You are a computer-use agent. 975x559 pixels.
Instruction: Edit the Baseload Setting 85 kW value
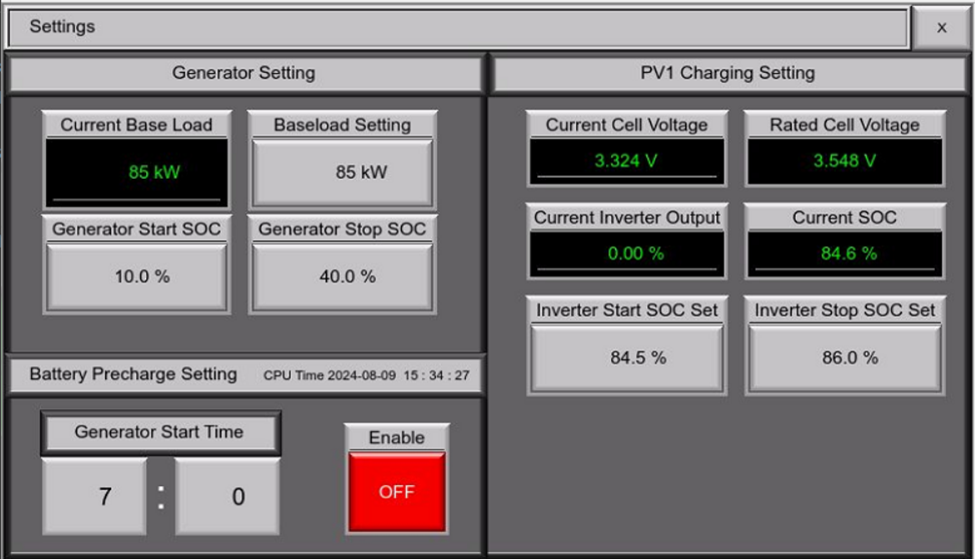(342, 173)
